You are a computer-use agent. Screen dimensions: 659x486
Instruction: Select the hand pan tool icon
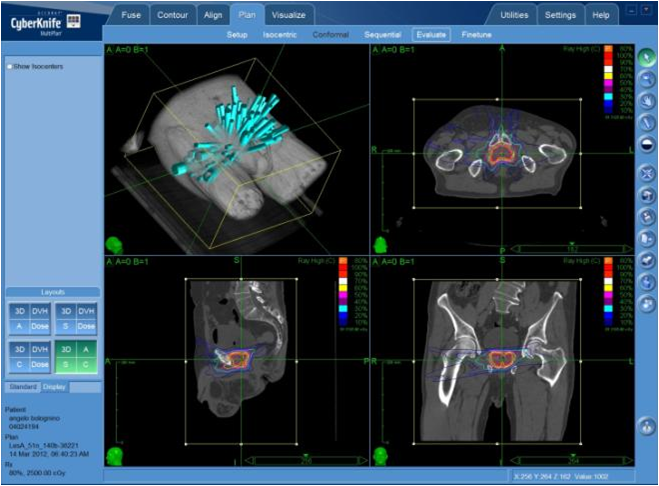647,101
